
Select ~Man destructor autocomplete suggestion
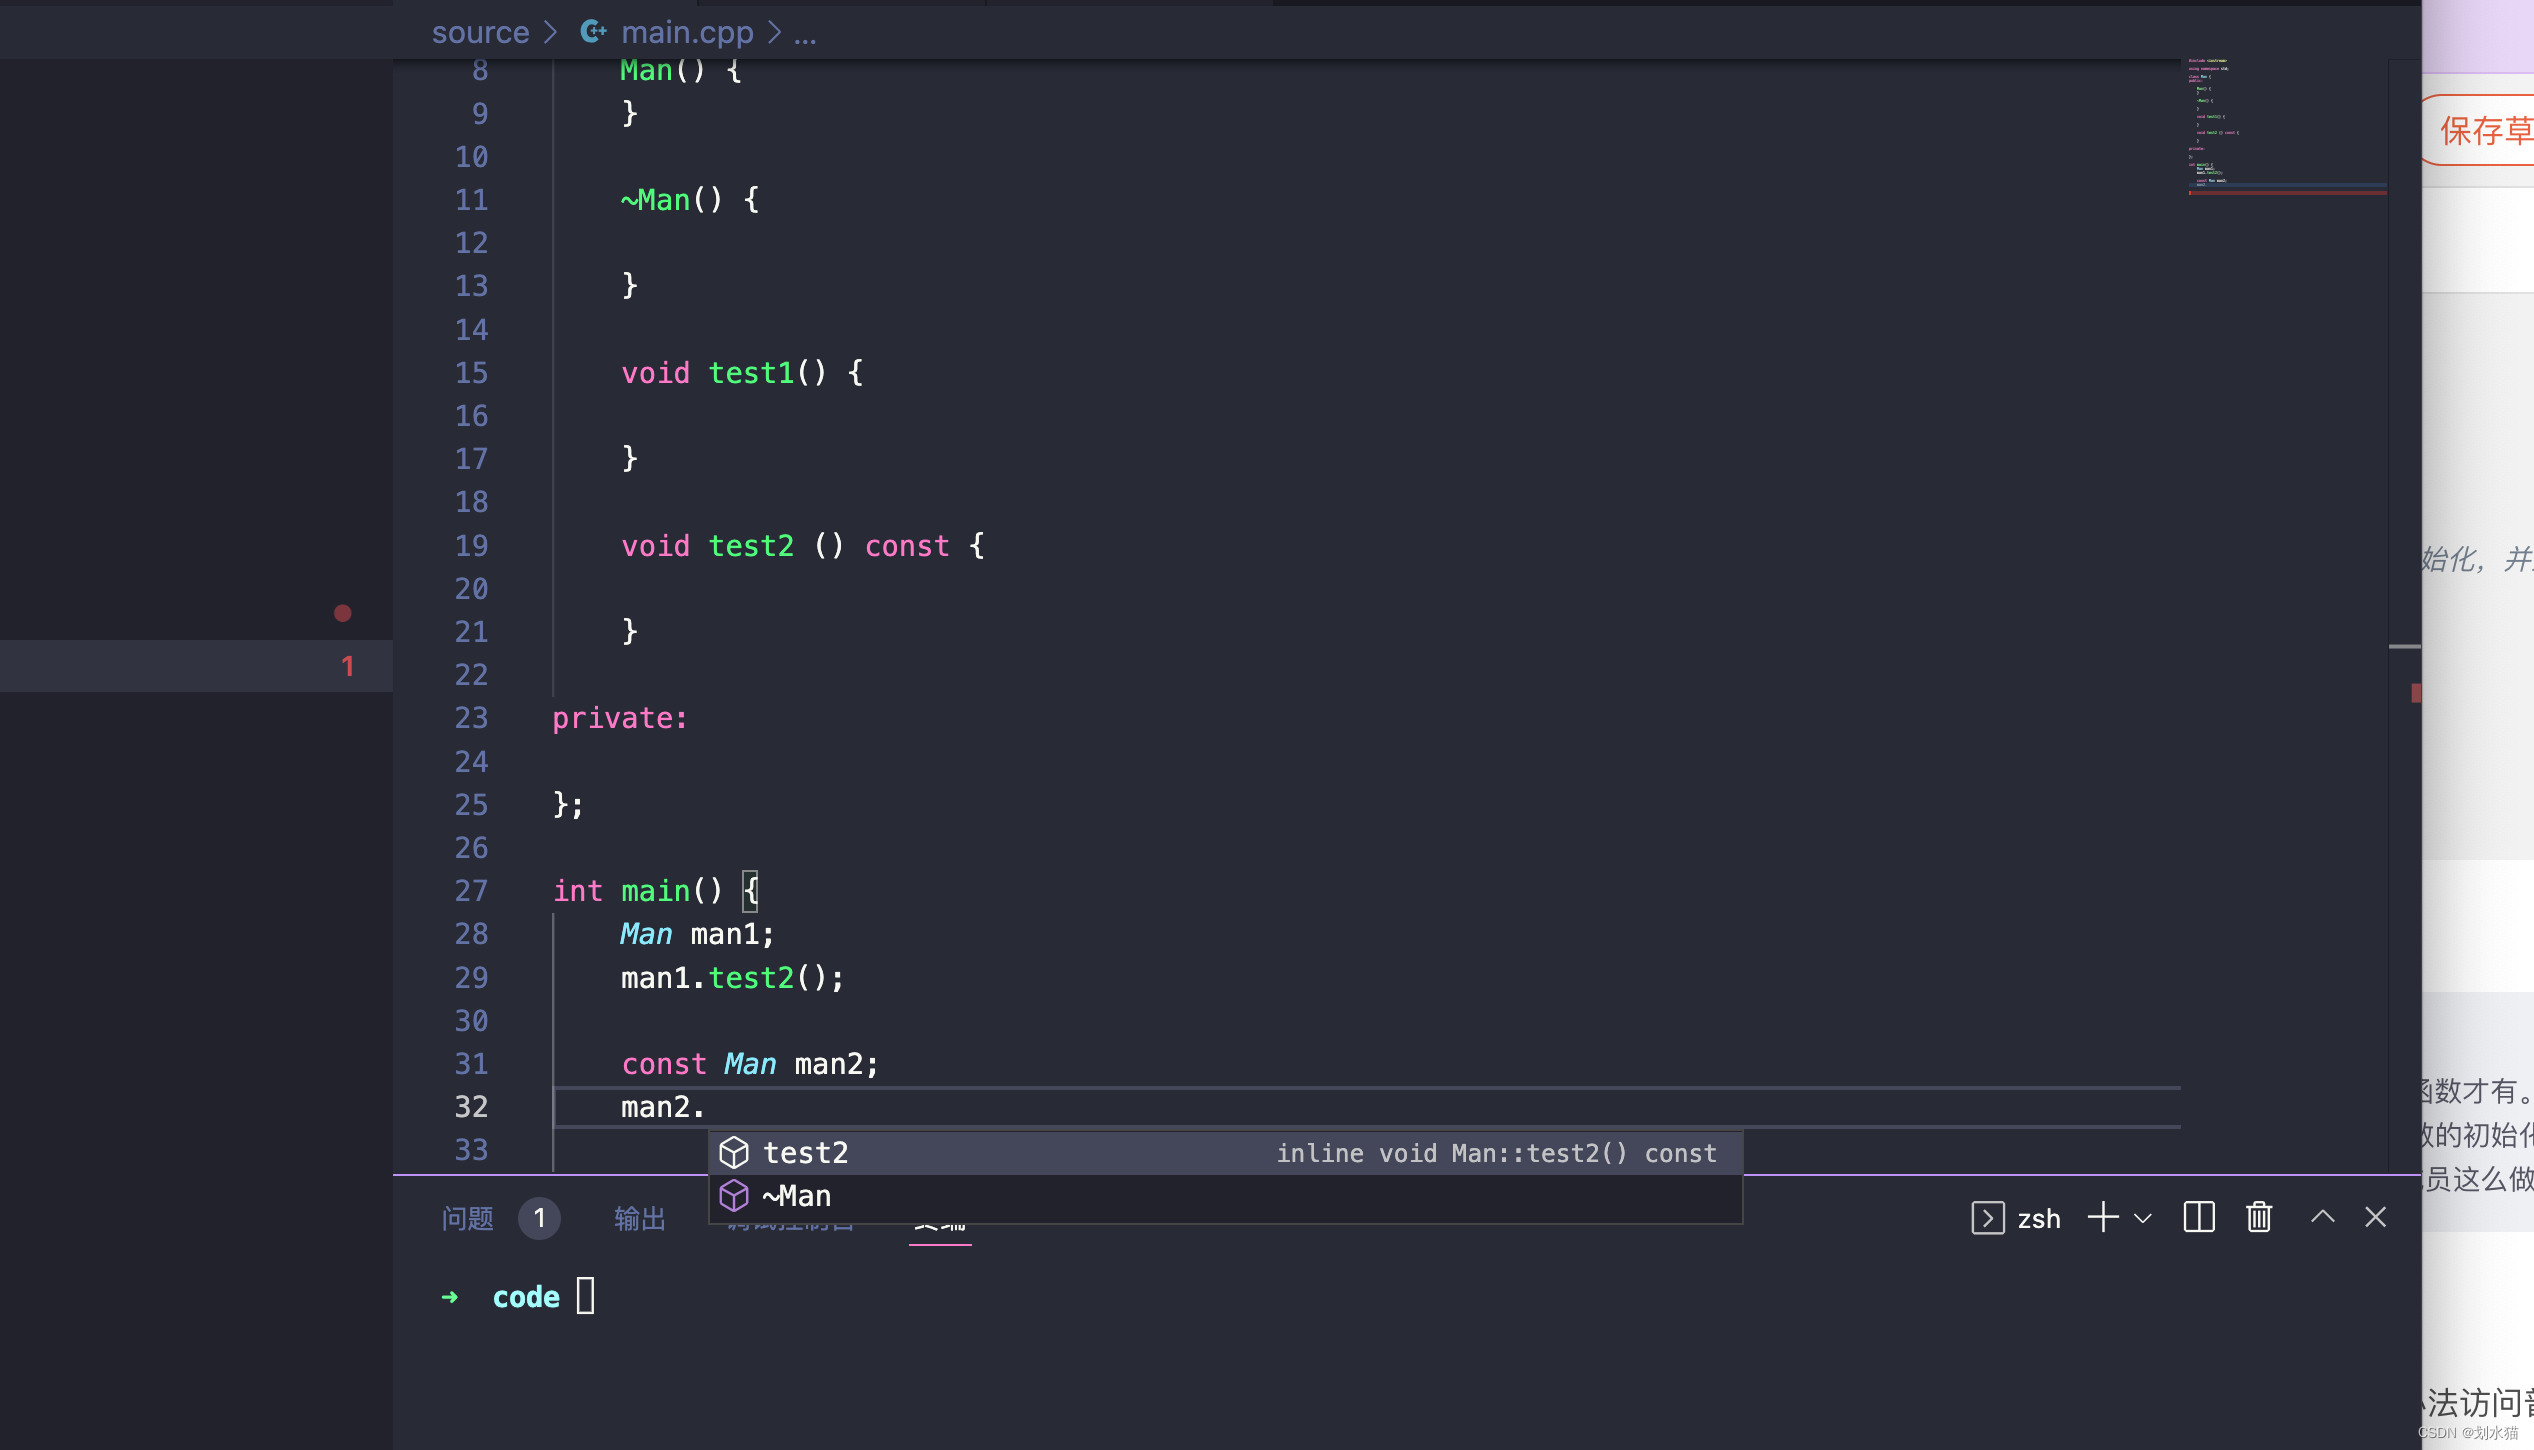click(x=1226, y=1196)
